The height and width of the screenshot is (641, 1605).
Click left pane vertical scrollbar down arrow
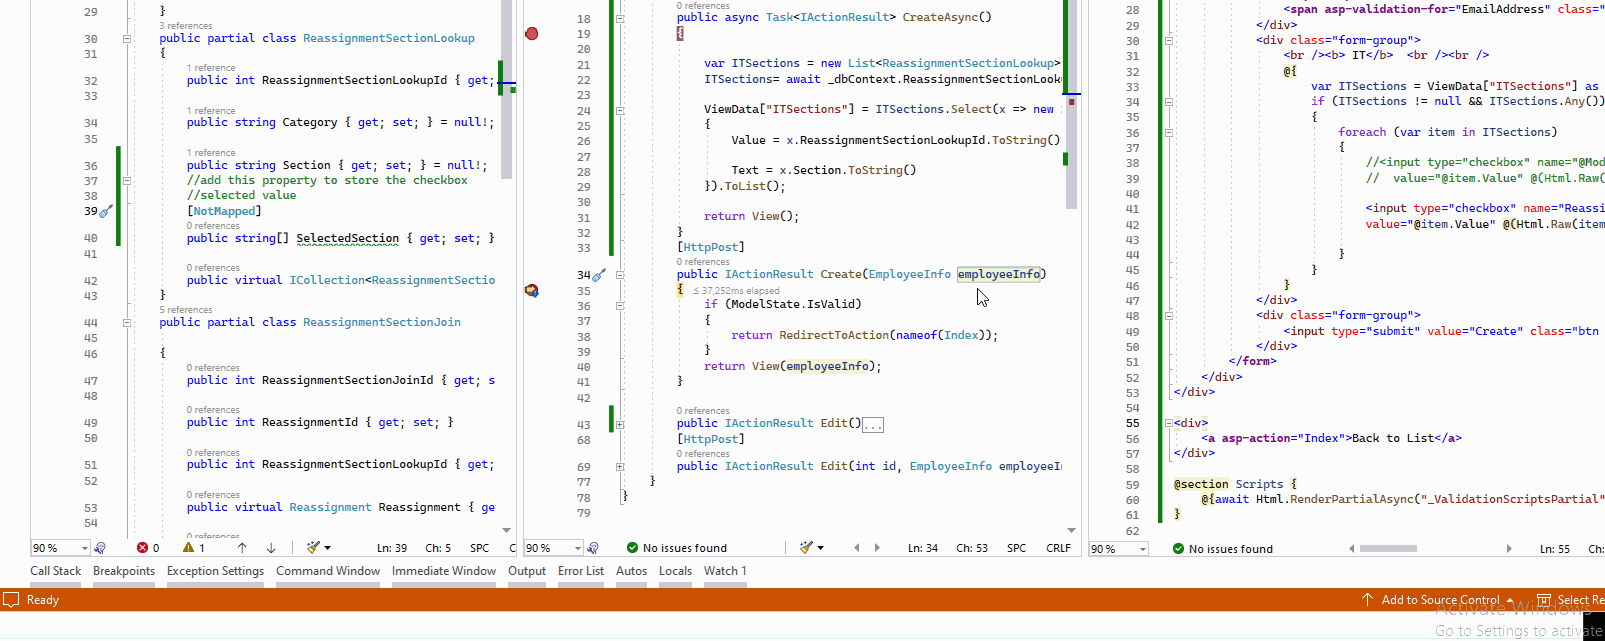tap(506, 530)
